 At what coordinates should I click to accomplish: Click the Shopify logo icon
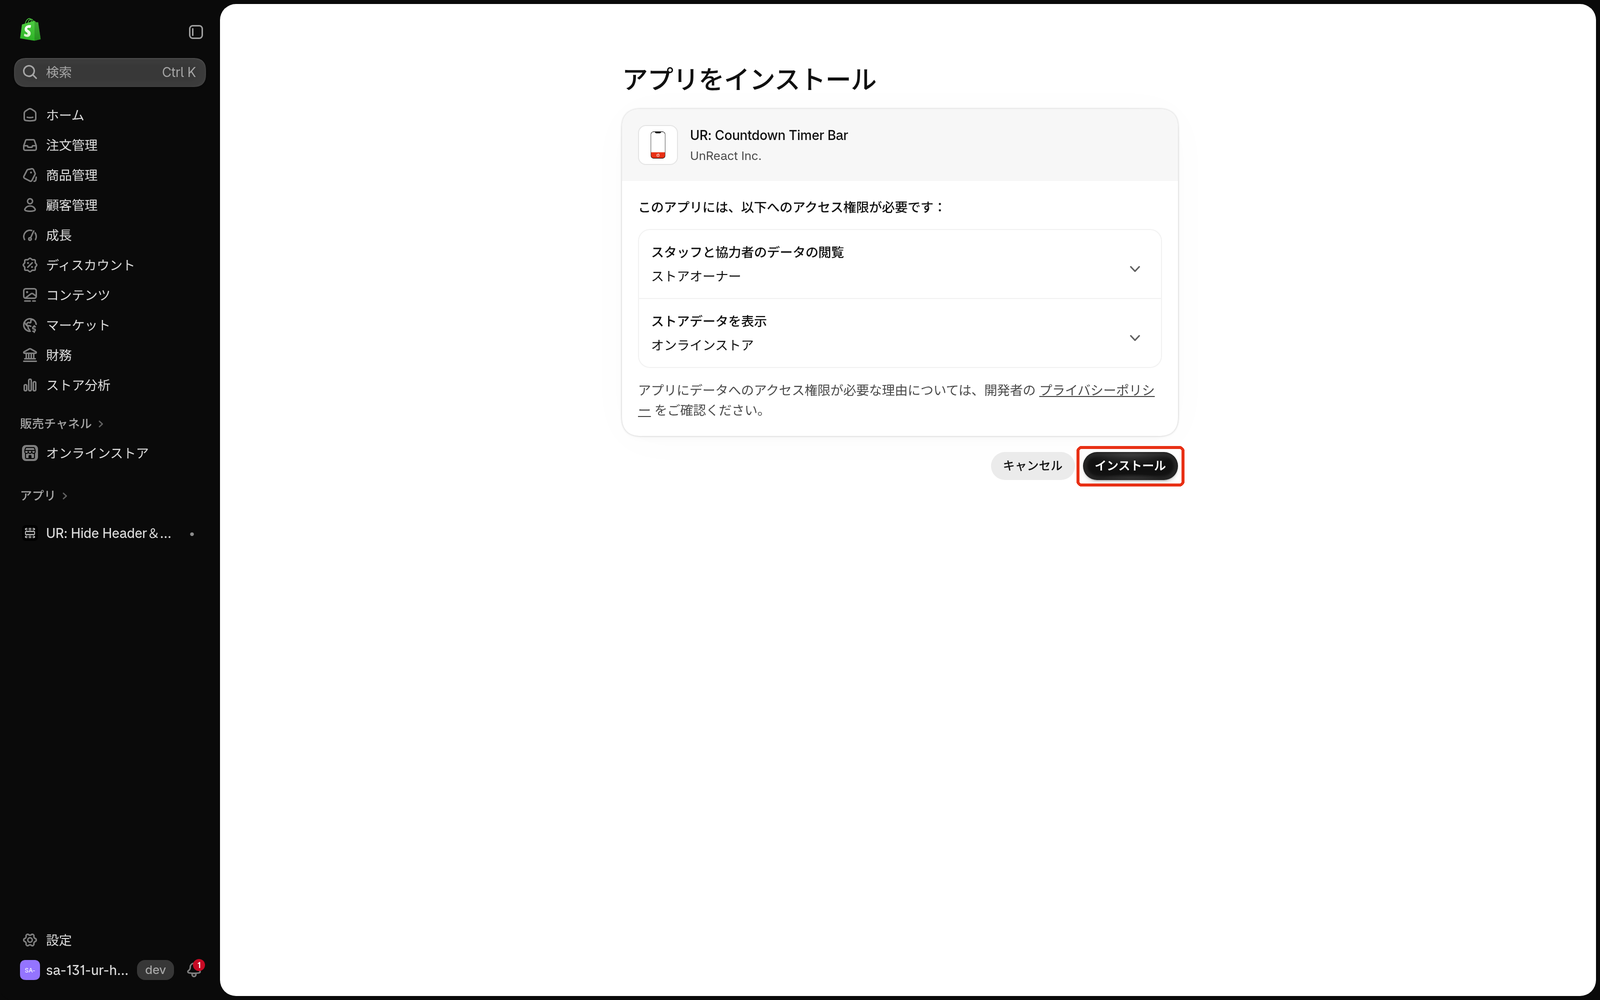pos(30,31)
